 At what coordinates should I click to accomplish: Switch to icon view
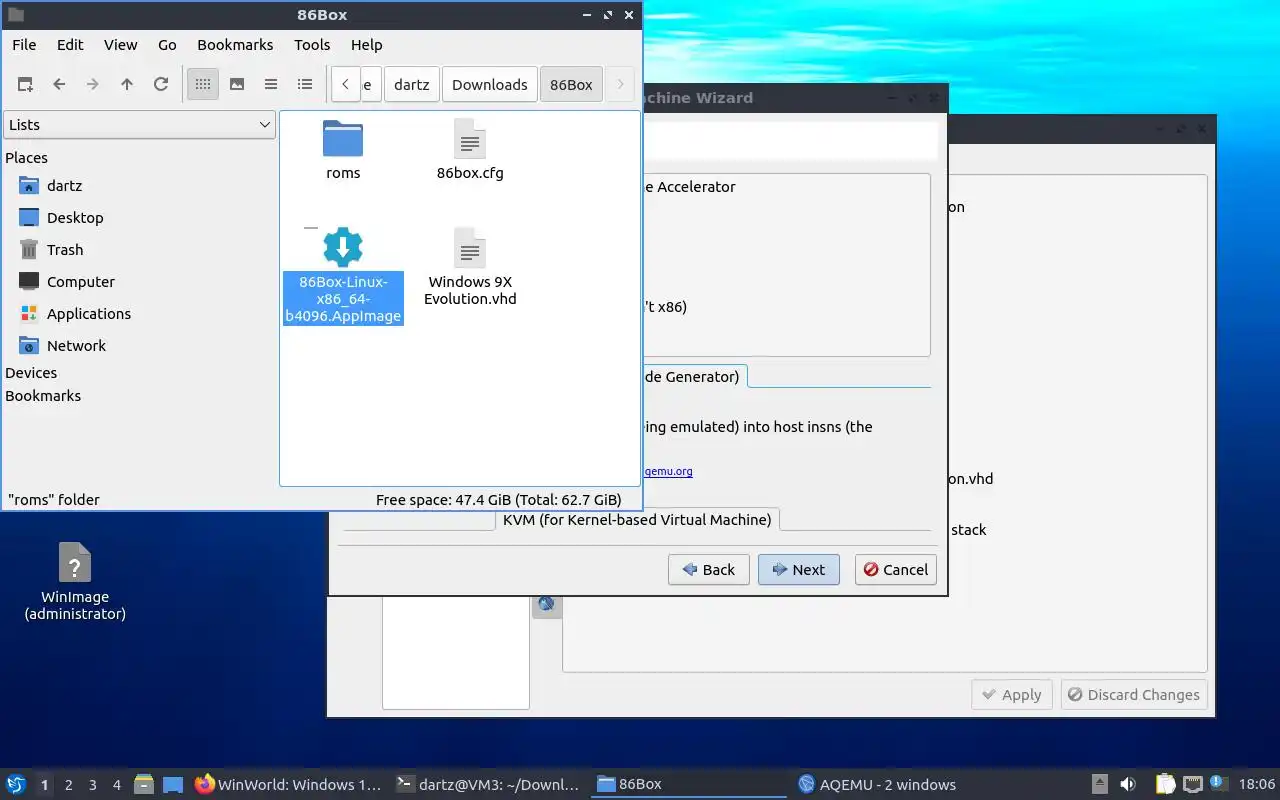[203, 85]
